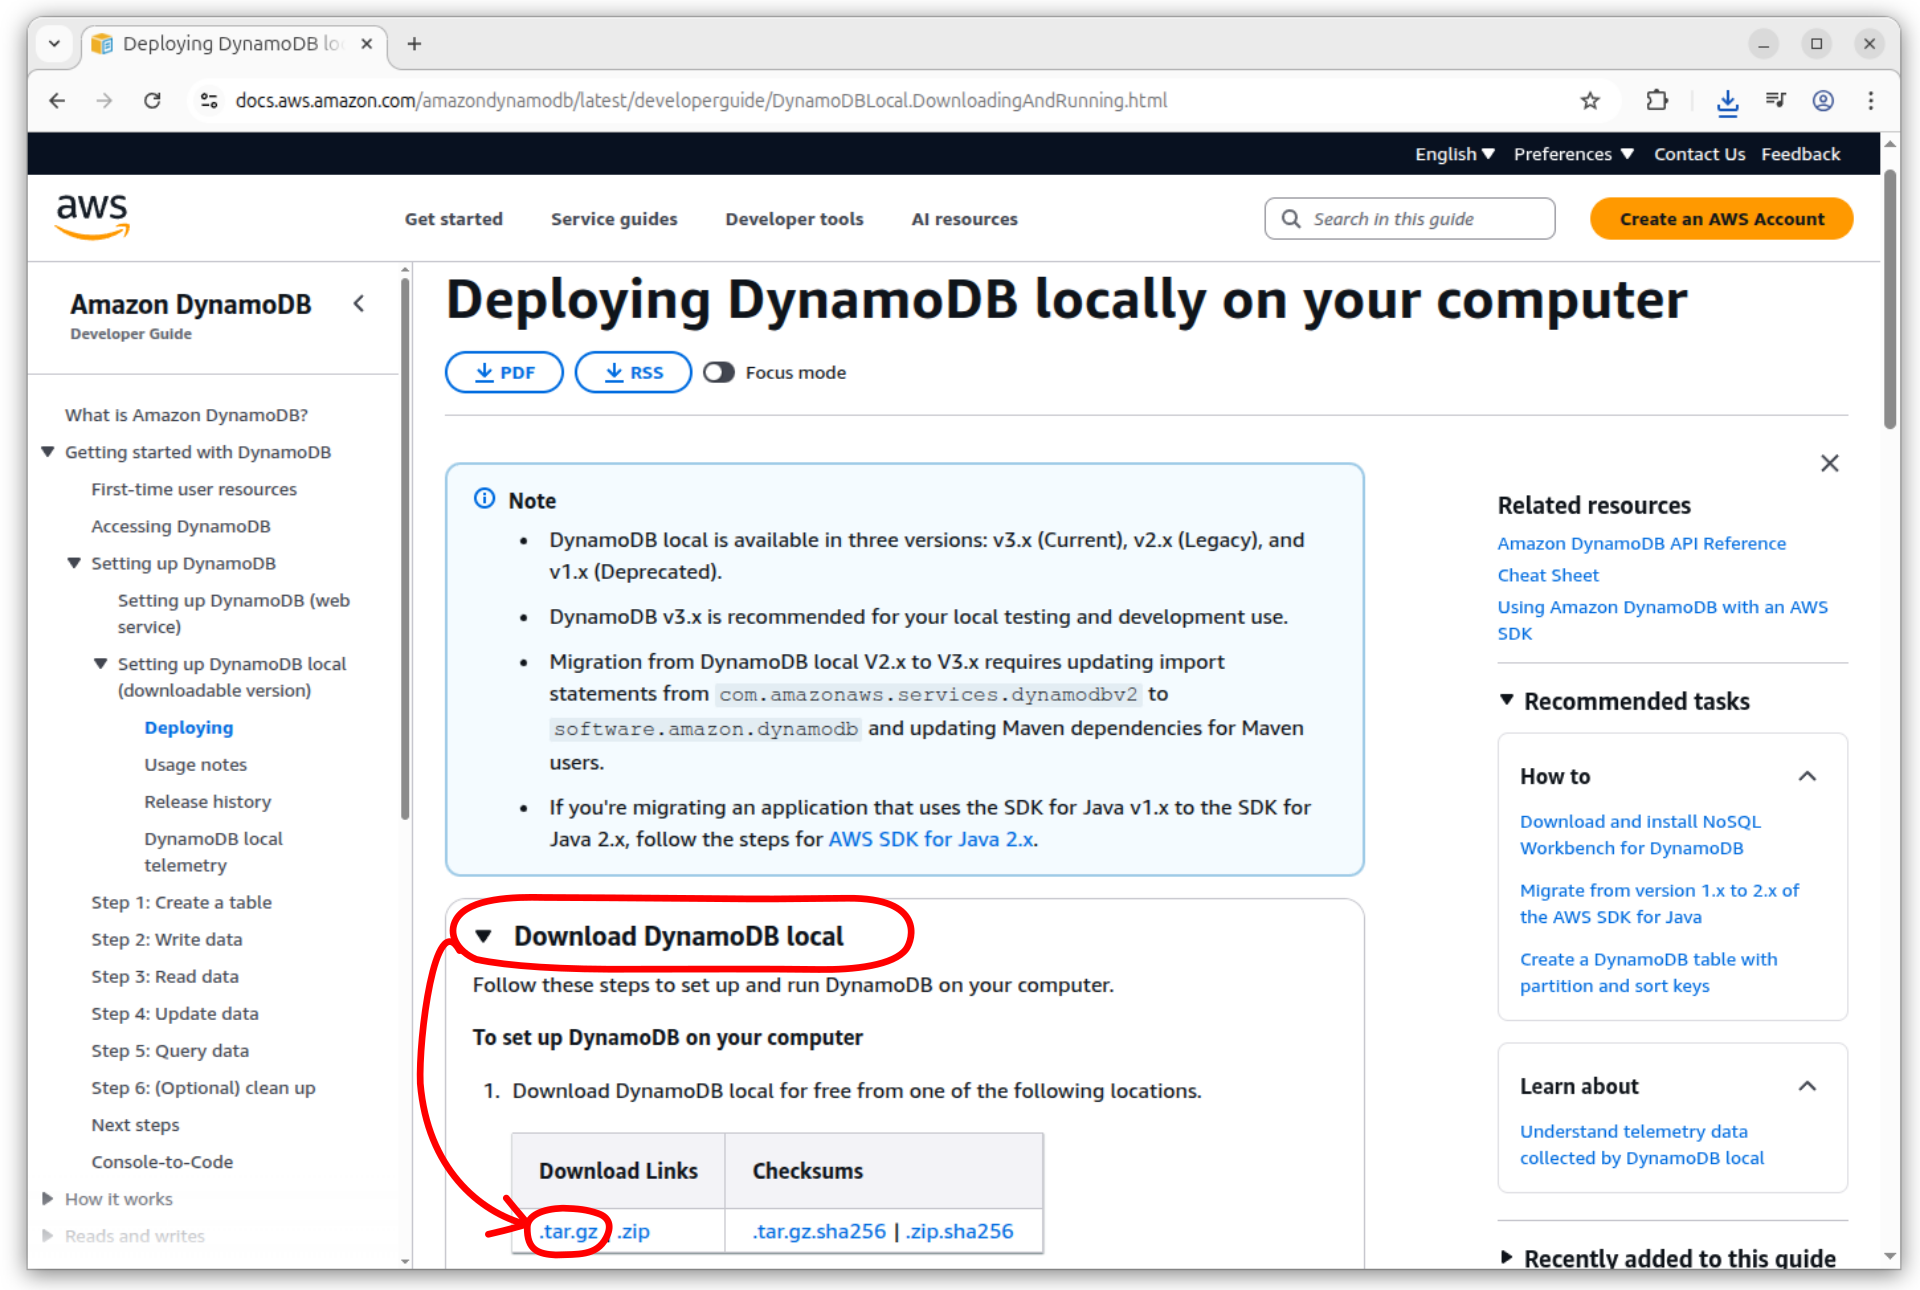1920x1290 pixels.
Task: Click Create an AWS Account button
Action: click(1721, 219)
